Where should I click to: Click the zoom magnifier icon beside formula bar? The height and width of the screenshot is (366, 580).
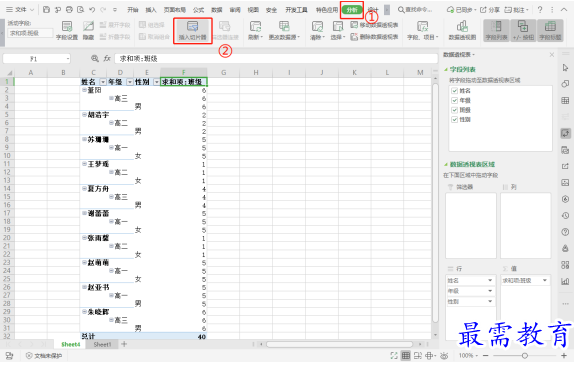95,58
